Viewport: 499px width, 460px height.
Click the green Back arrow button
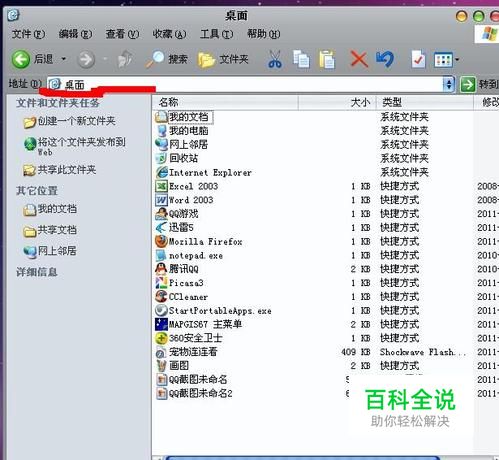pyautogui.click(x=21, y=60)
